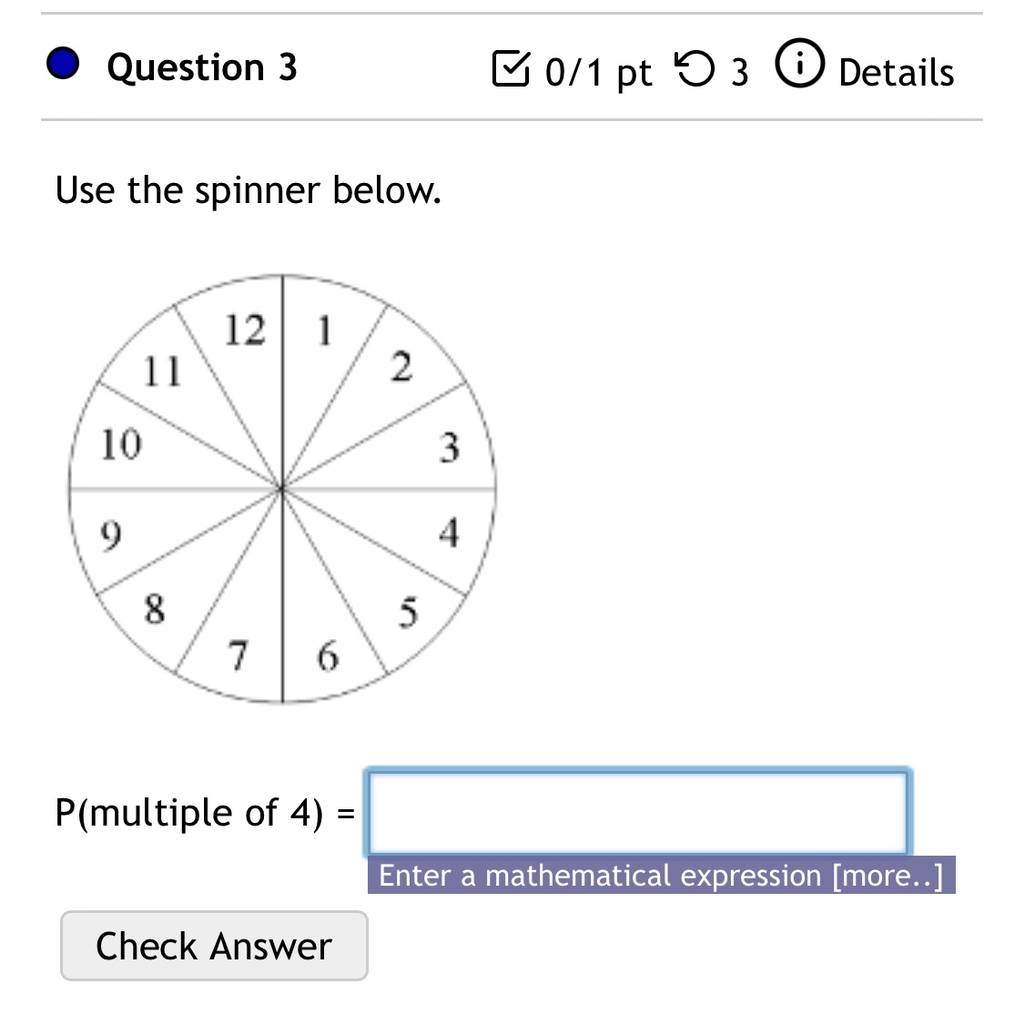The height and width of the screenshot is (1021, 1024).
Task: Click the center of the spinner
Action: (282, 489)
